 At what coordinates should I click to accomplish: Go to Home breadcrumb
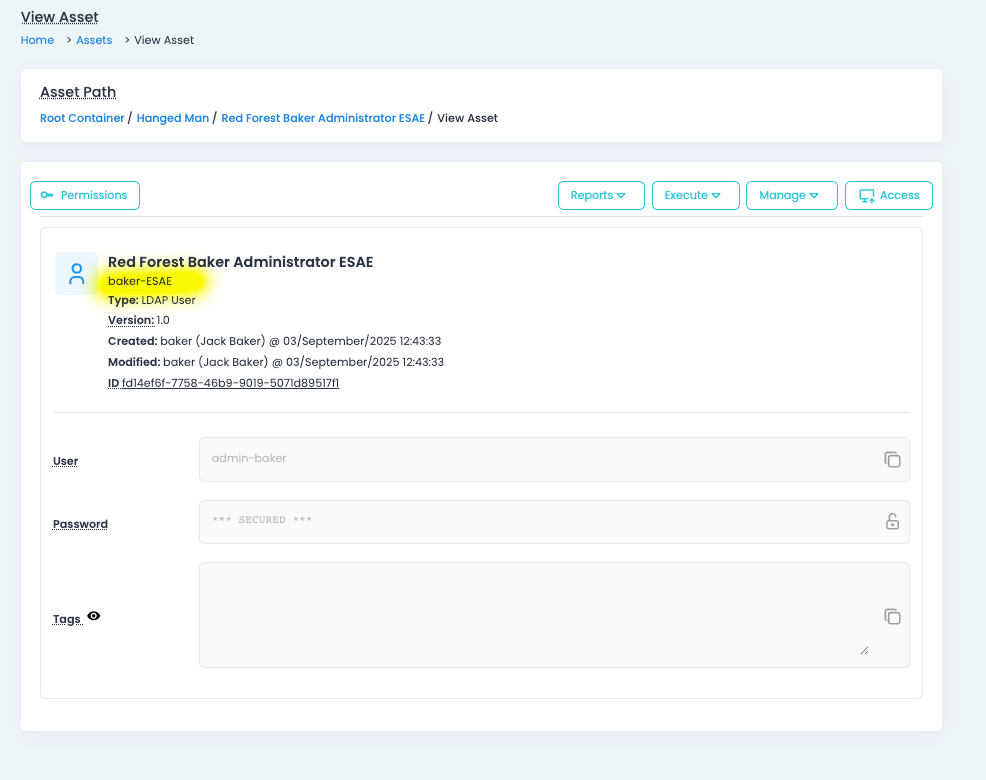[37, 40]
